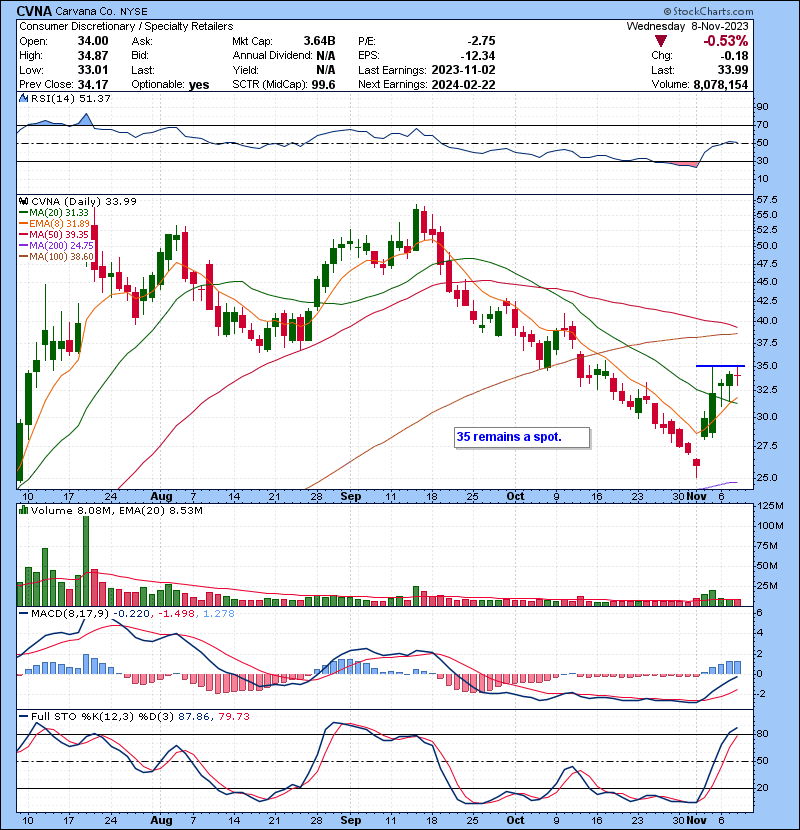Viewport: 800px width, 830px height.
Task: Click the candlestick icon beside CVNA (Daily)
Action: [23, 201]
